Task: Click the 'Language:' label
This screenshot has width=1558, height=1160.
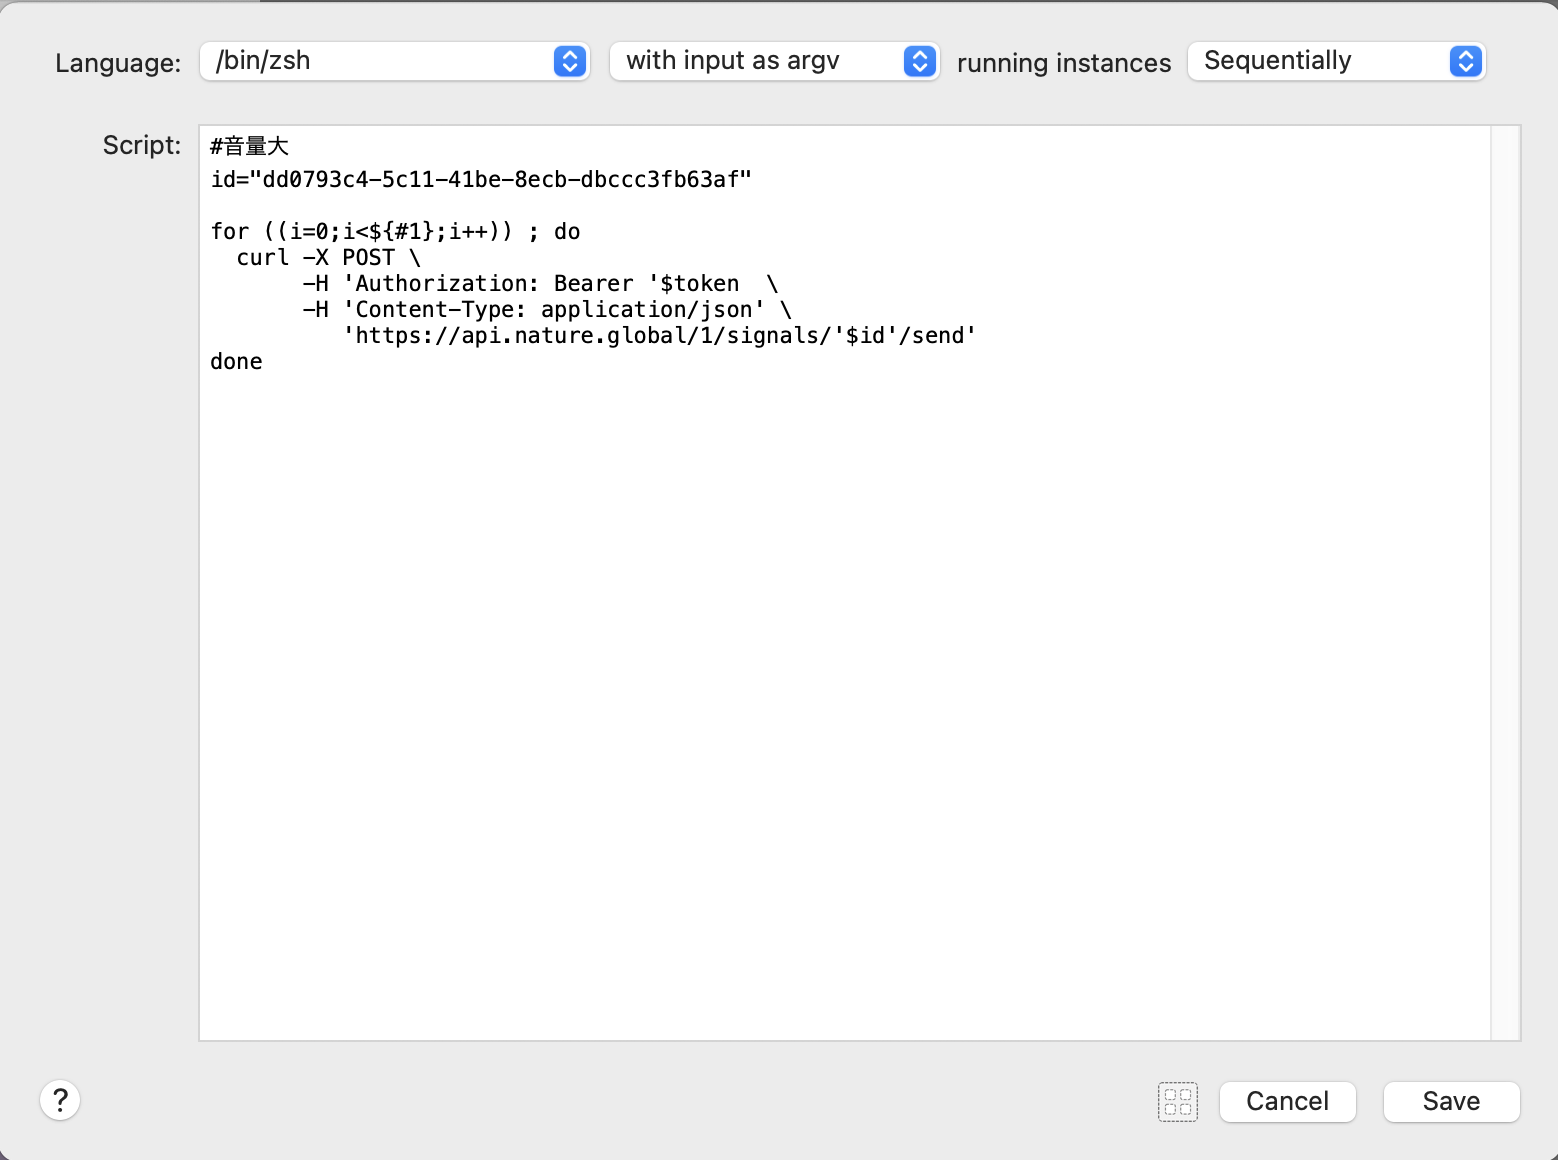Action: pos(118,63)
